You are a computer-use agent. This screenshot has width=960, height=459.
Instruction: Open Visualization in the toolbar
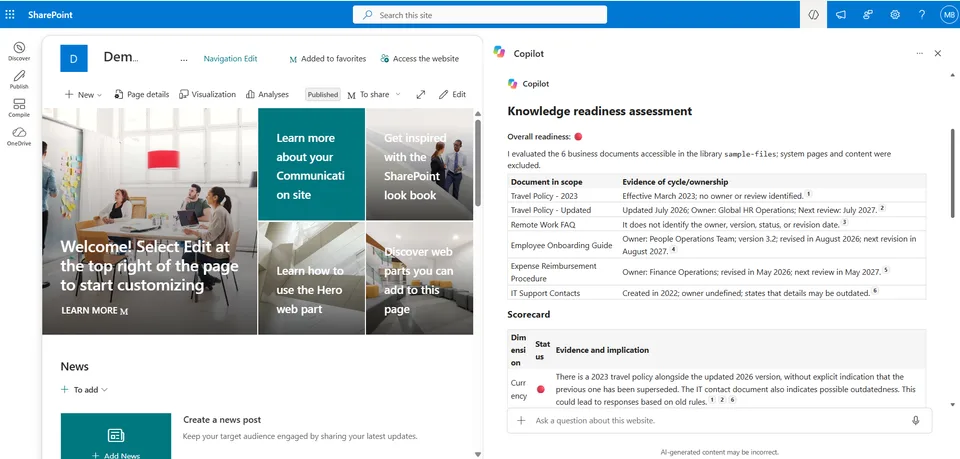pyautogui.click(x=207, y=94)
